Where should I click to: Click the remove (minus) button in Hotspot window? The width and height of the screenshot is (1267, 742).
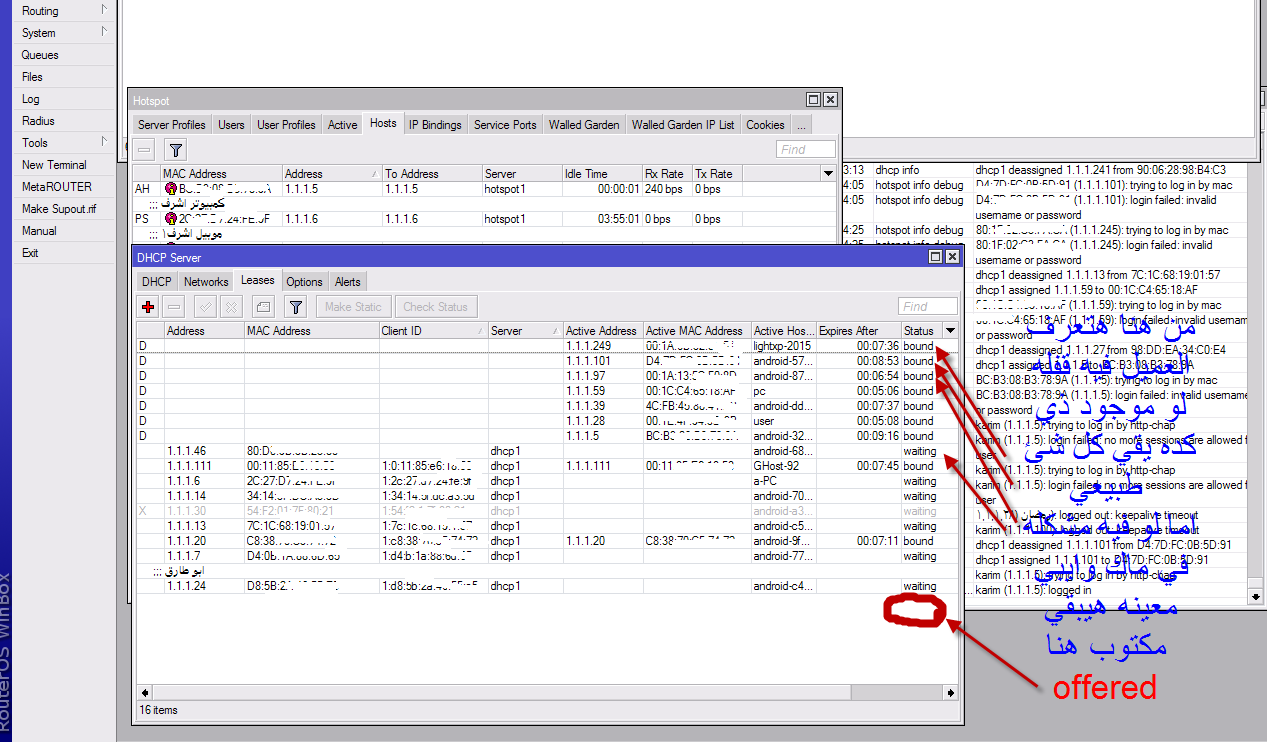pos(145,150)
